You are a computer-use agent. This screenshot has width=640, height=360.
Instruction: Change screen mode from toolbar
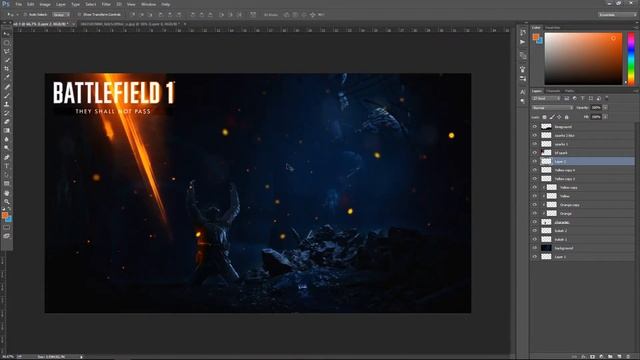(7, 236)
